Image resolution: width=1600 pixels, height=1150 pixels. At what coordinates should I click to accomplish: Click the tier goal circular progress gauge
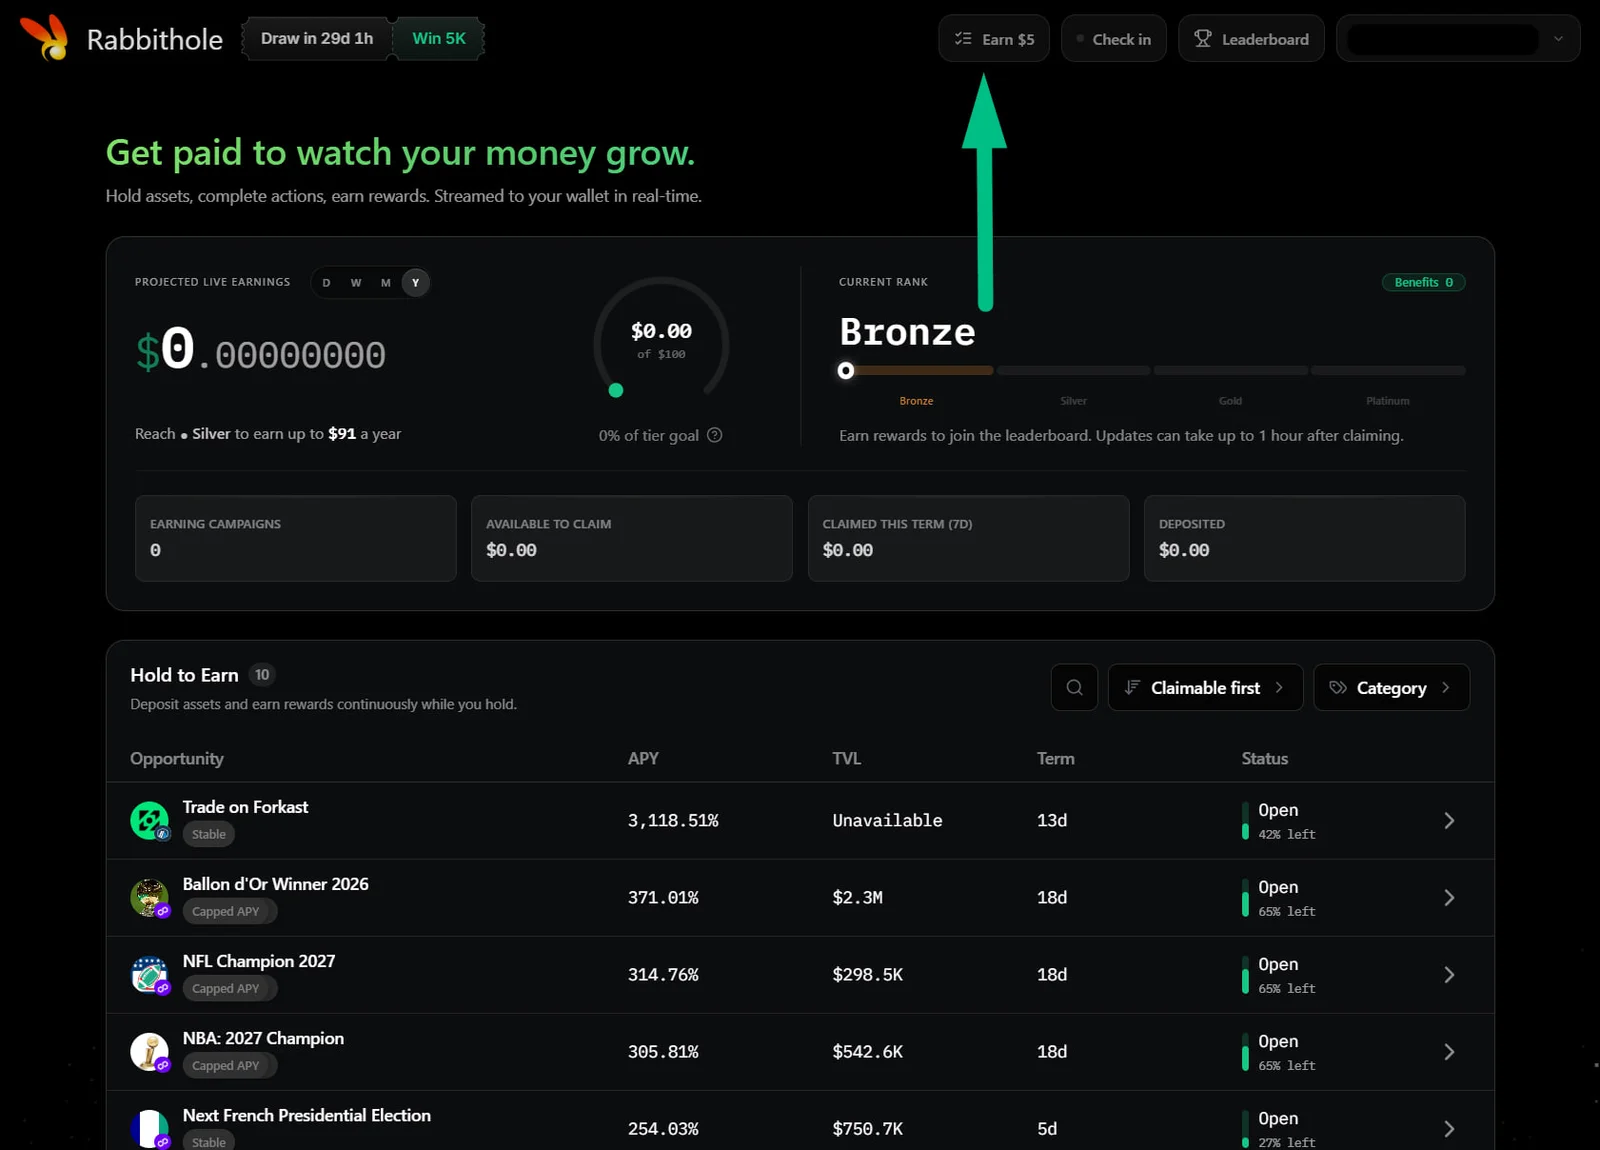(x=661, y=338)
